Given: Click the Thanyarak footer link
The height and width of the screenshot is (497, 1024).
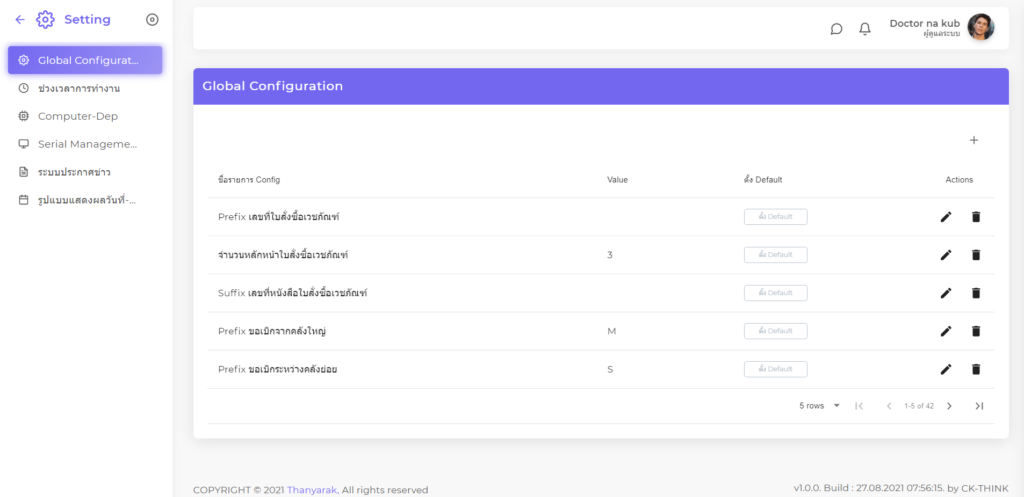Looking at the screenshot, I should pos(312,490).
